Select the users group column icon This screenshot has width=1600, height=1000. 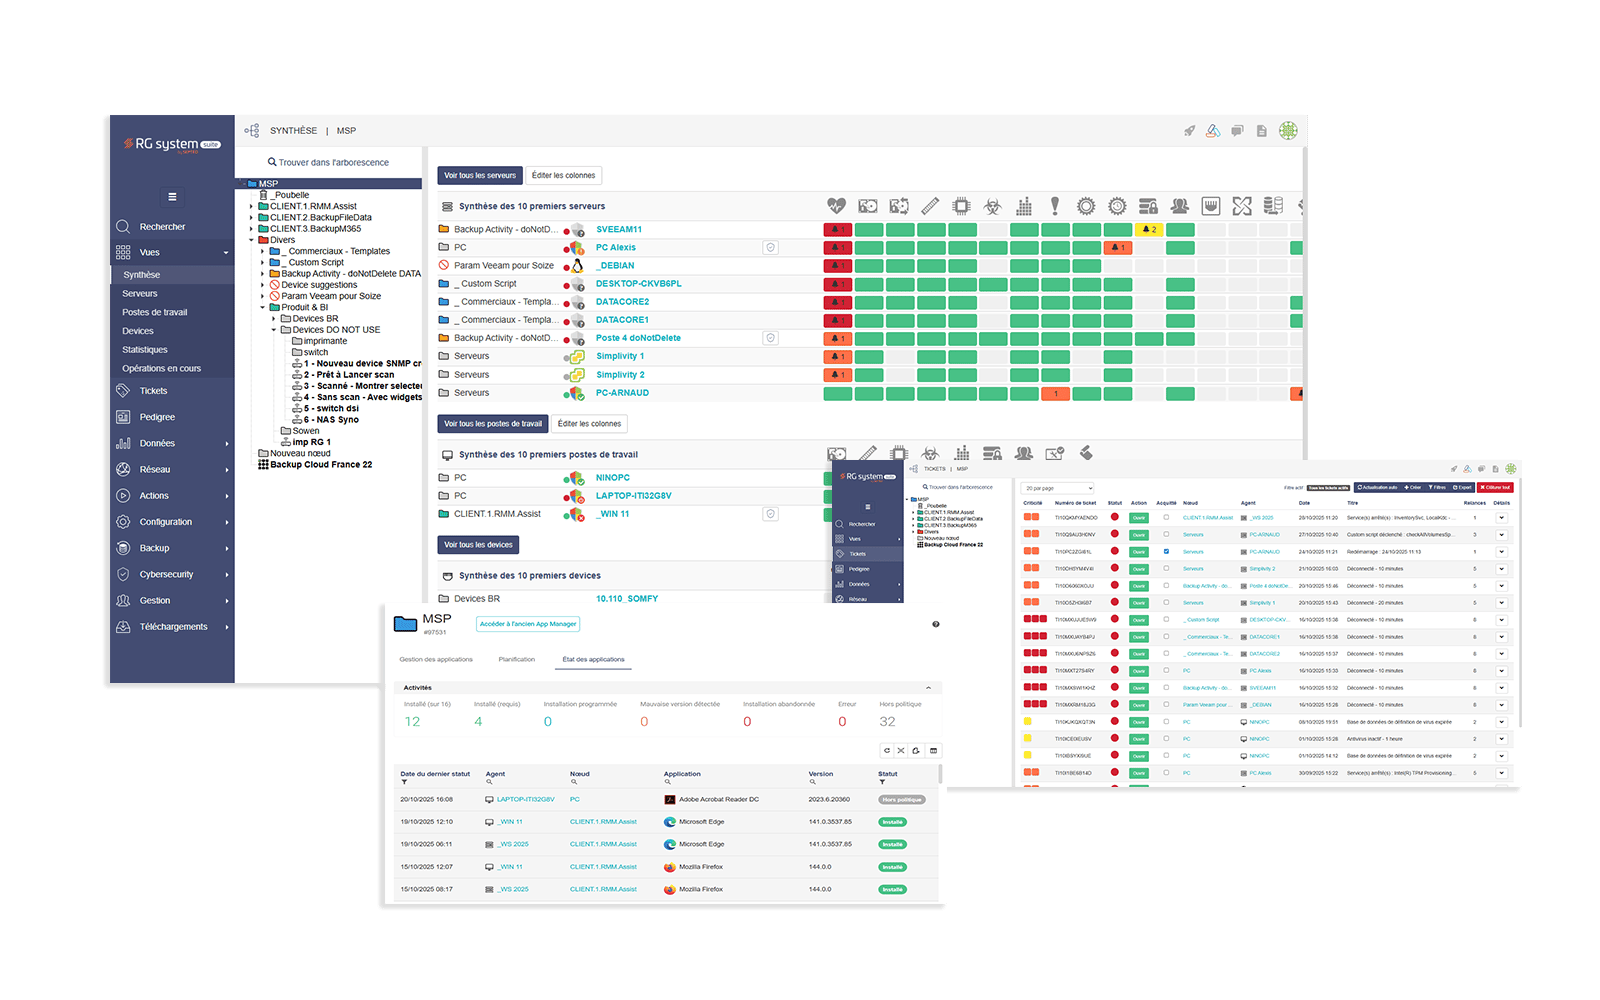pyautogui.click(x=1181, y=205)
